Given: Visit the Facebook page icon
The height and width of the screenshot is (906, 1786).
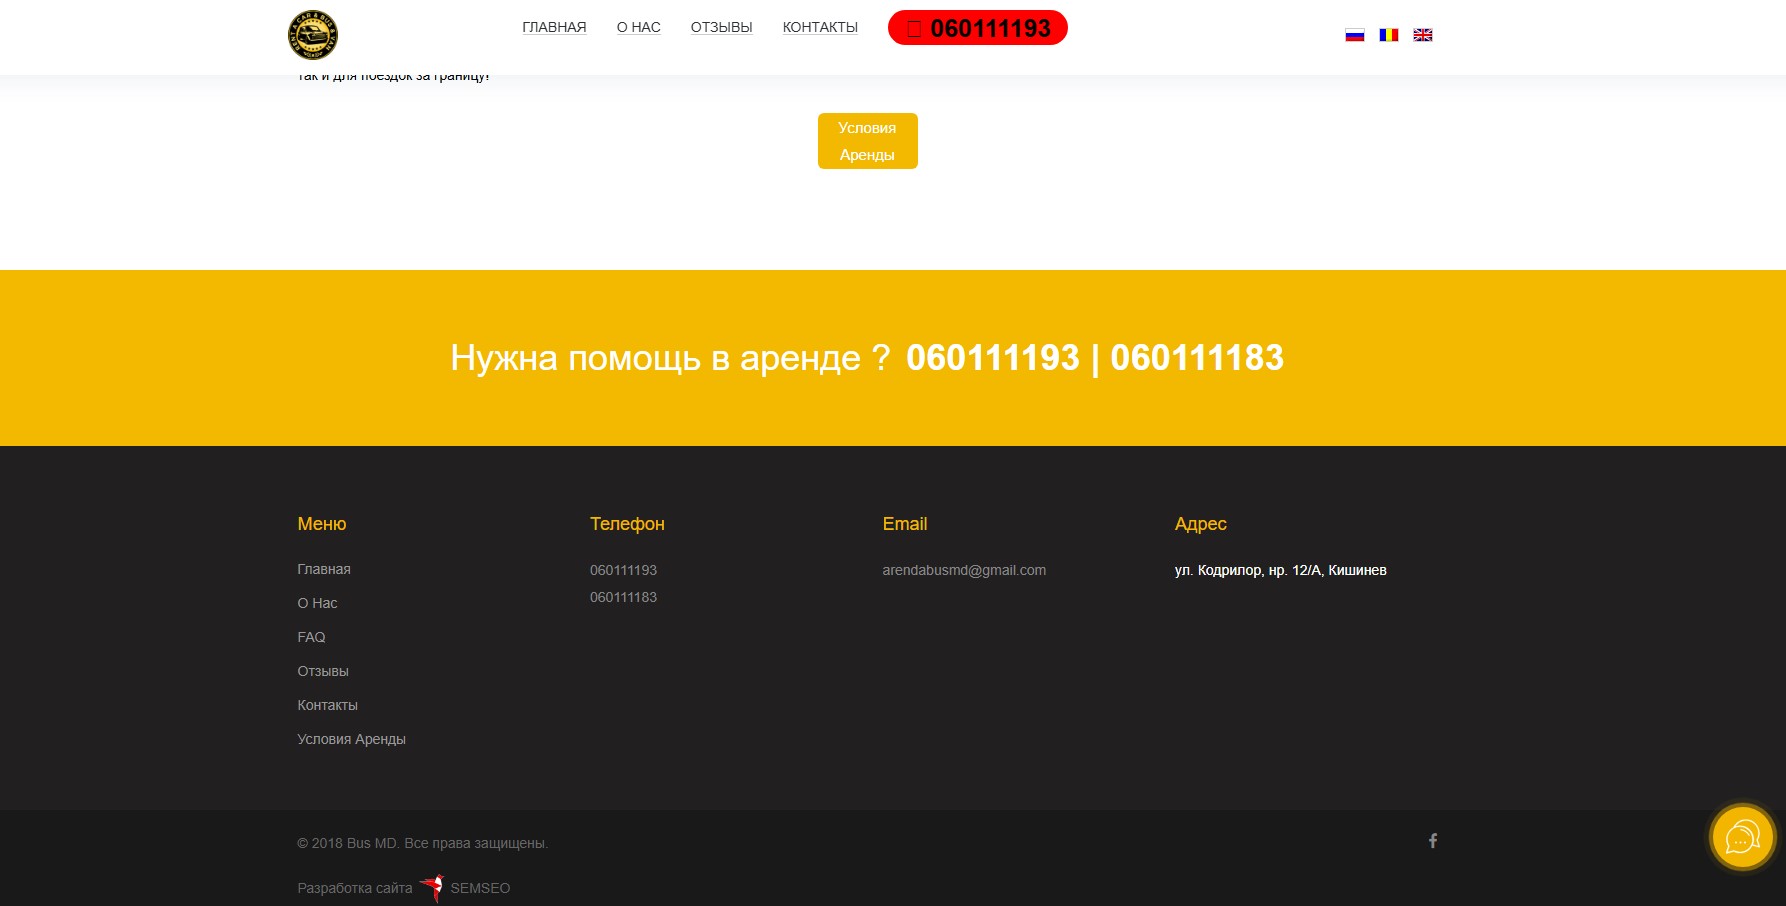Looking at the screenshot, I should click(x=1433, y=841).
